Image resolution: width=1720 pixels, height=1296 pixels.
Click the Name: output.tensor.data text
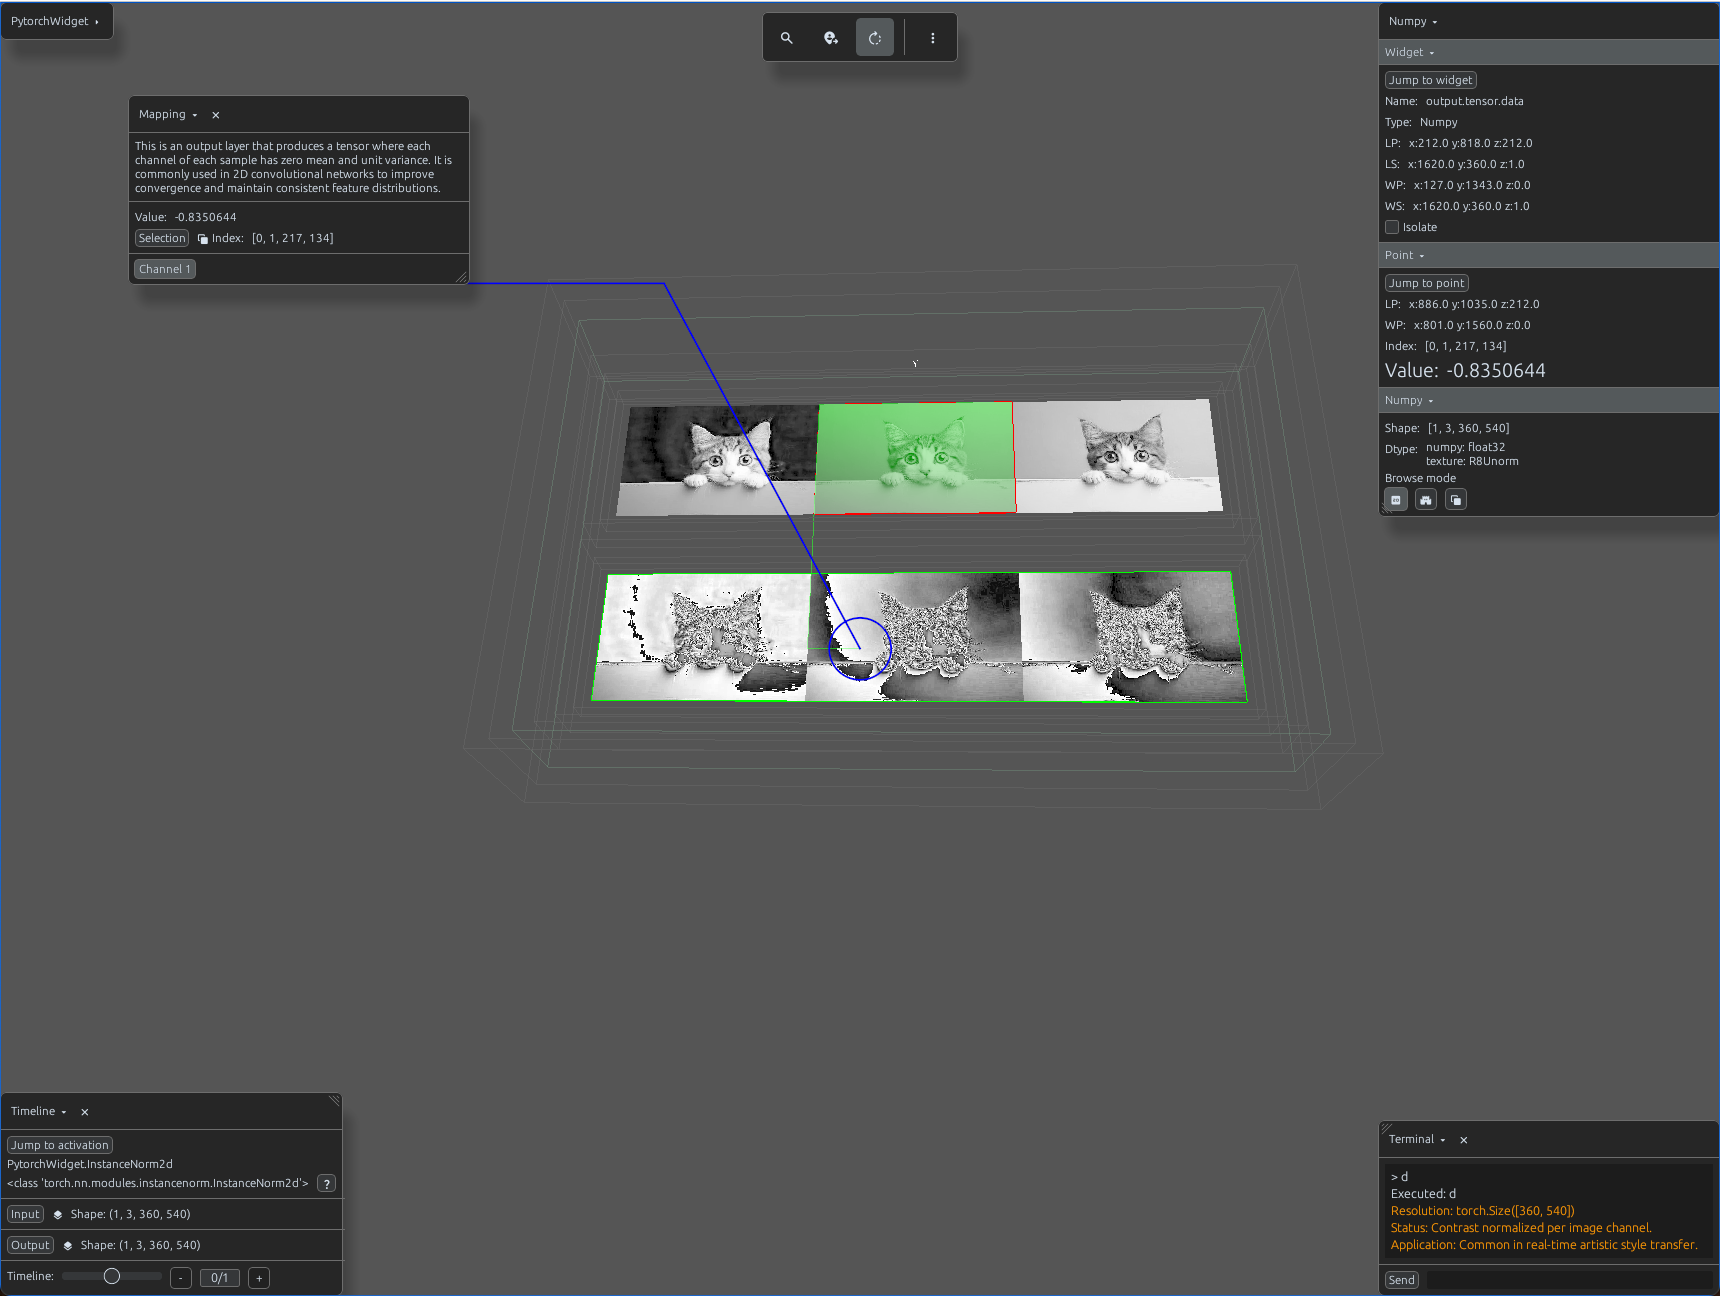[1454, 101]
